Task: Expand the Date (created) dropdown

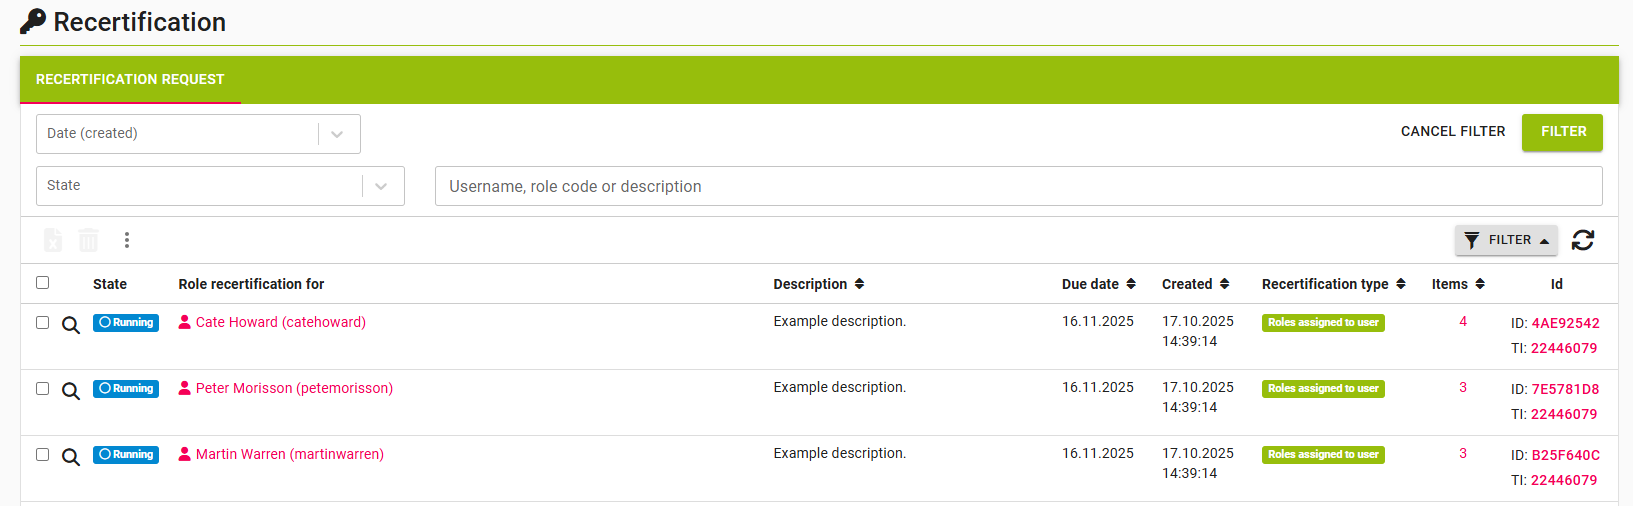Action: [x=337, y=134]
